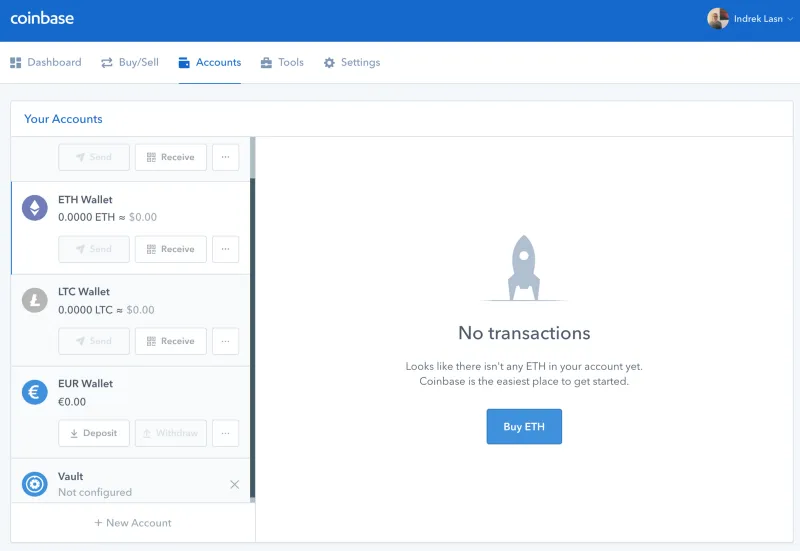Click the No transactions heading
This screenshot has height=551, width=800.
[x=524, y=333]
